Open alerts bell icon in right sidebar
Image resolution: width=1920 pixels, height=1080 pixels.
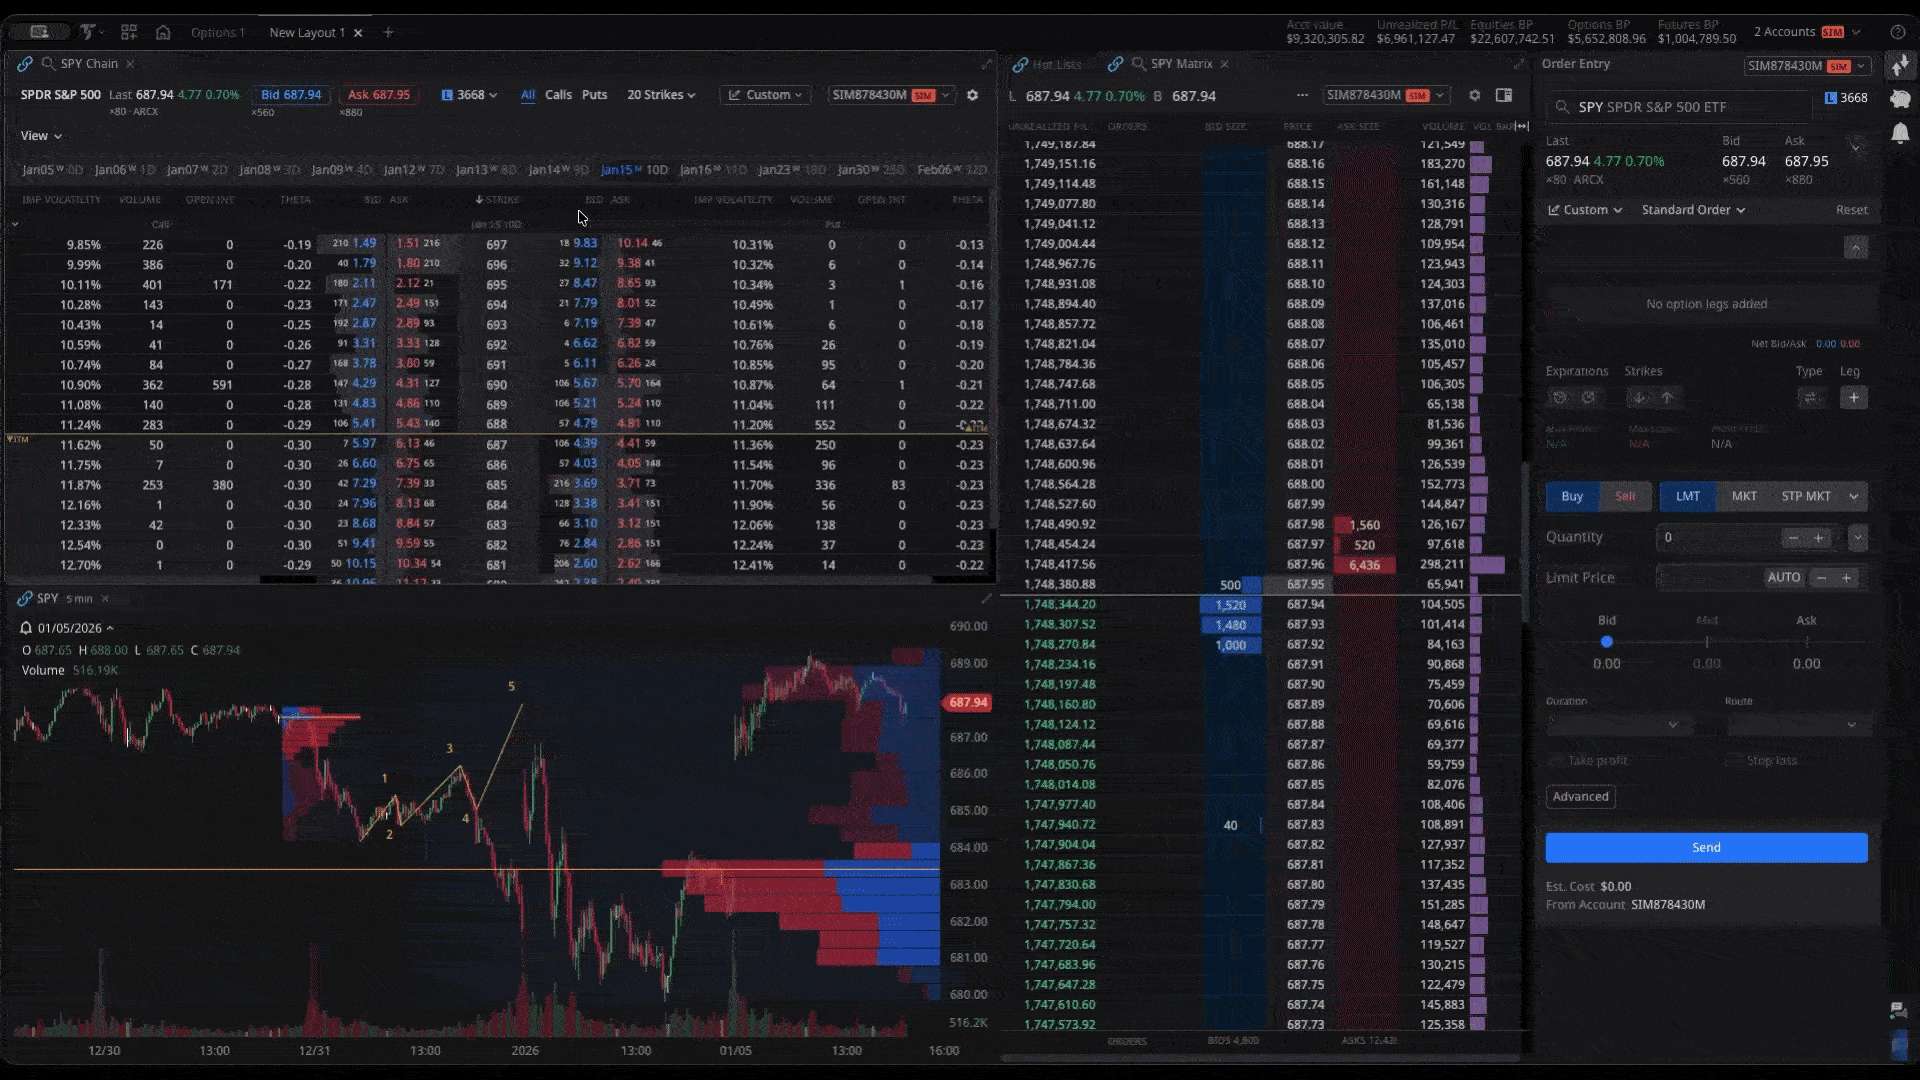(x=1900, y=134)
